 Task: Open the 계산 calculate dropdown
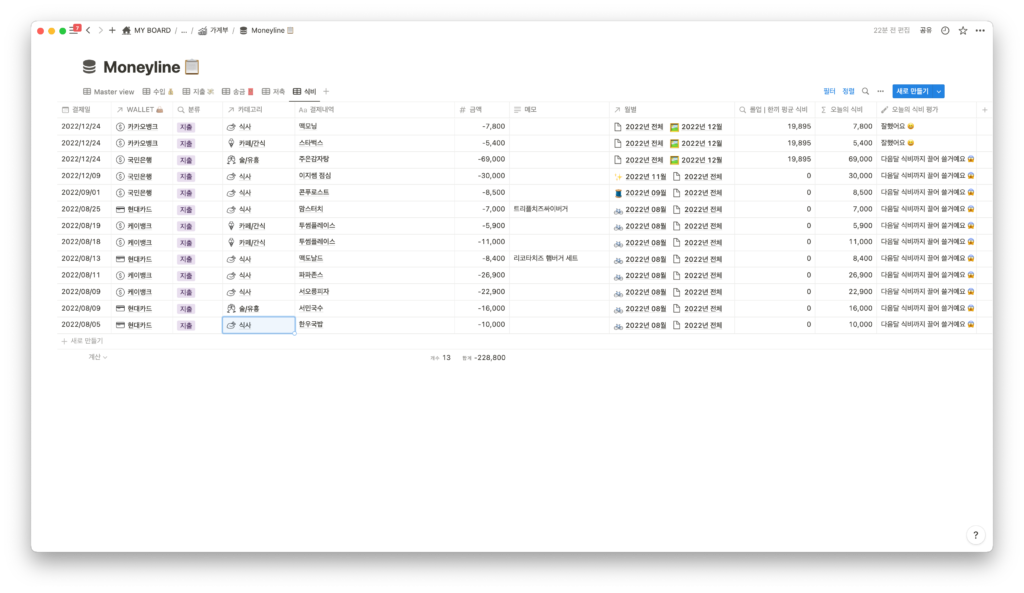97,357
